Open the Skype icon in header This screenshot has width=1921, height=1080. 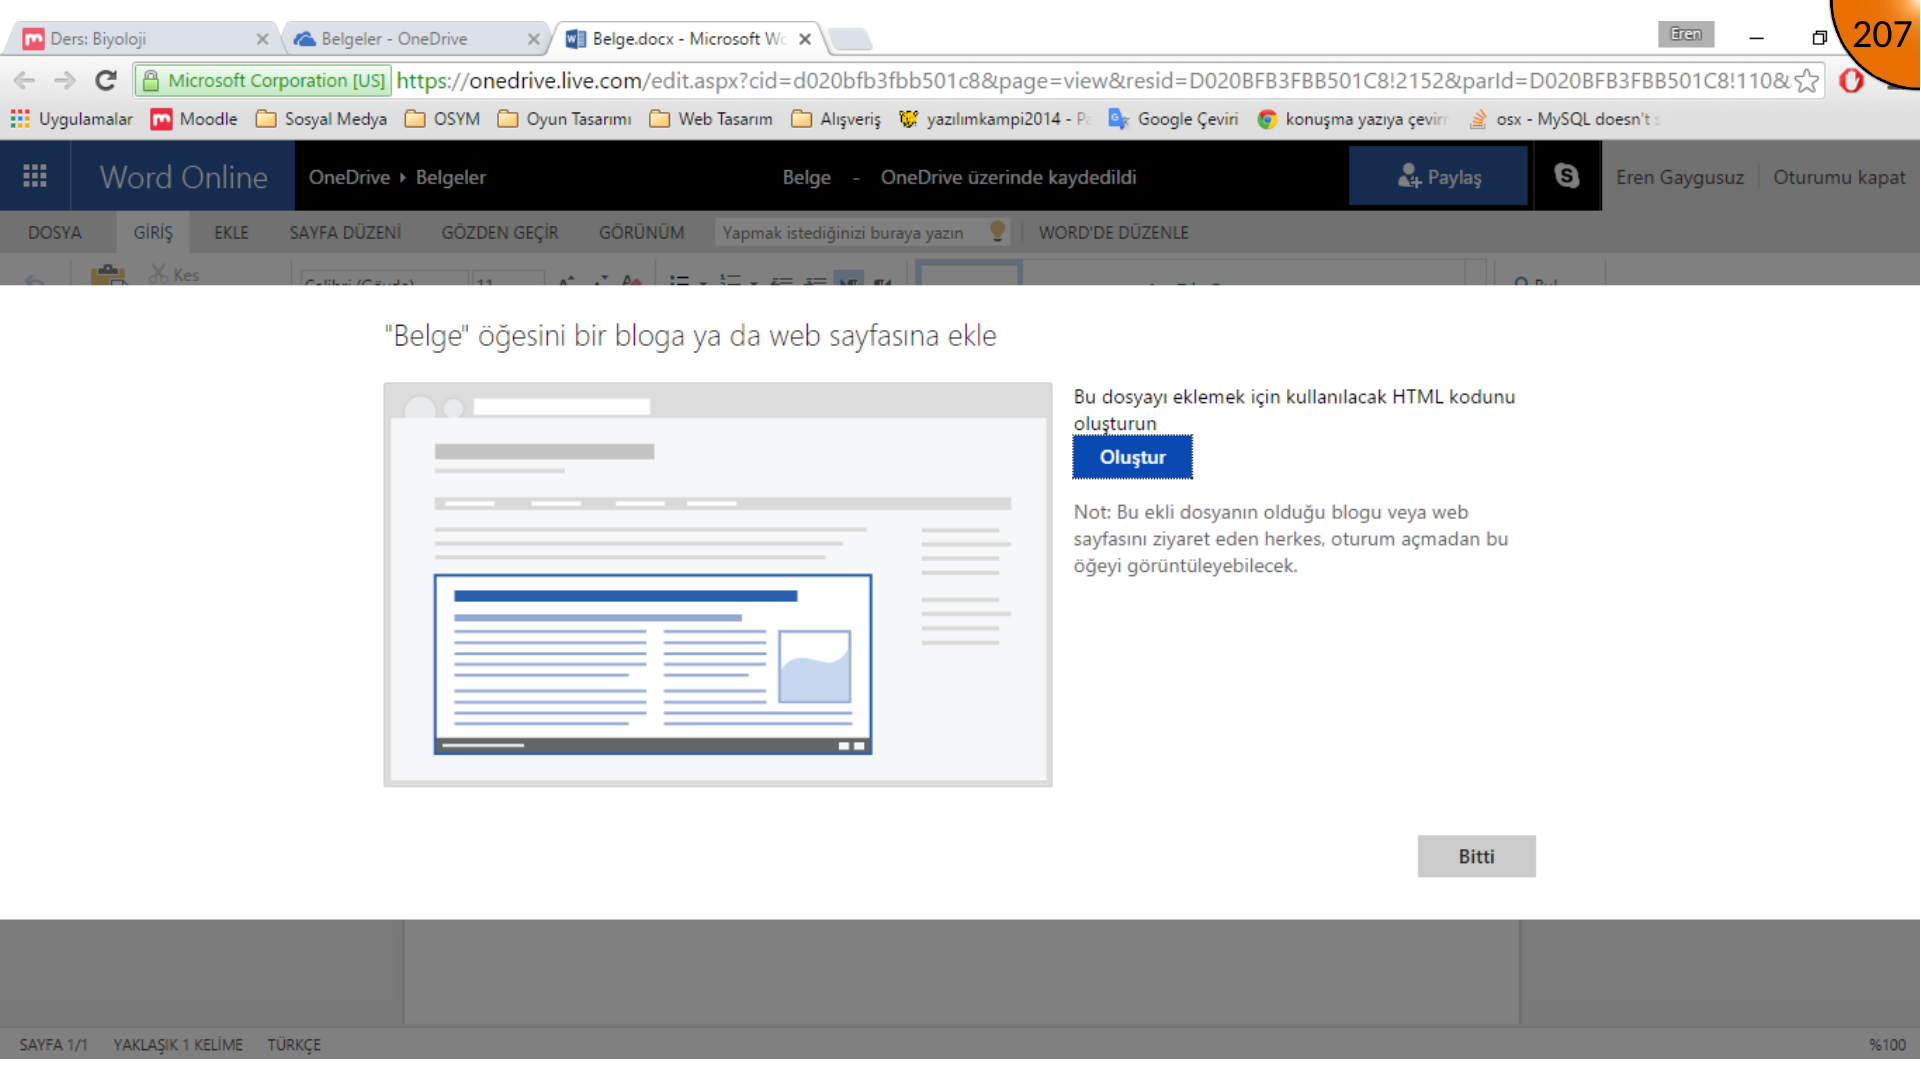pos(1566,176)
